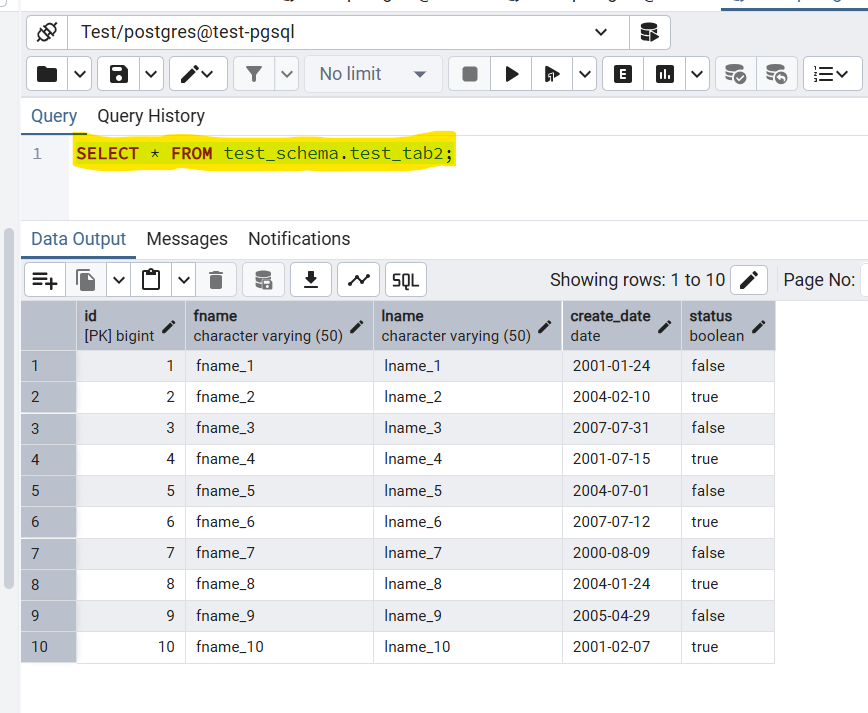Screen dimensions: 868x713
Task: Expand the save options arrow
Action: click(151, 74)
